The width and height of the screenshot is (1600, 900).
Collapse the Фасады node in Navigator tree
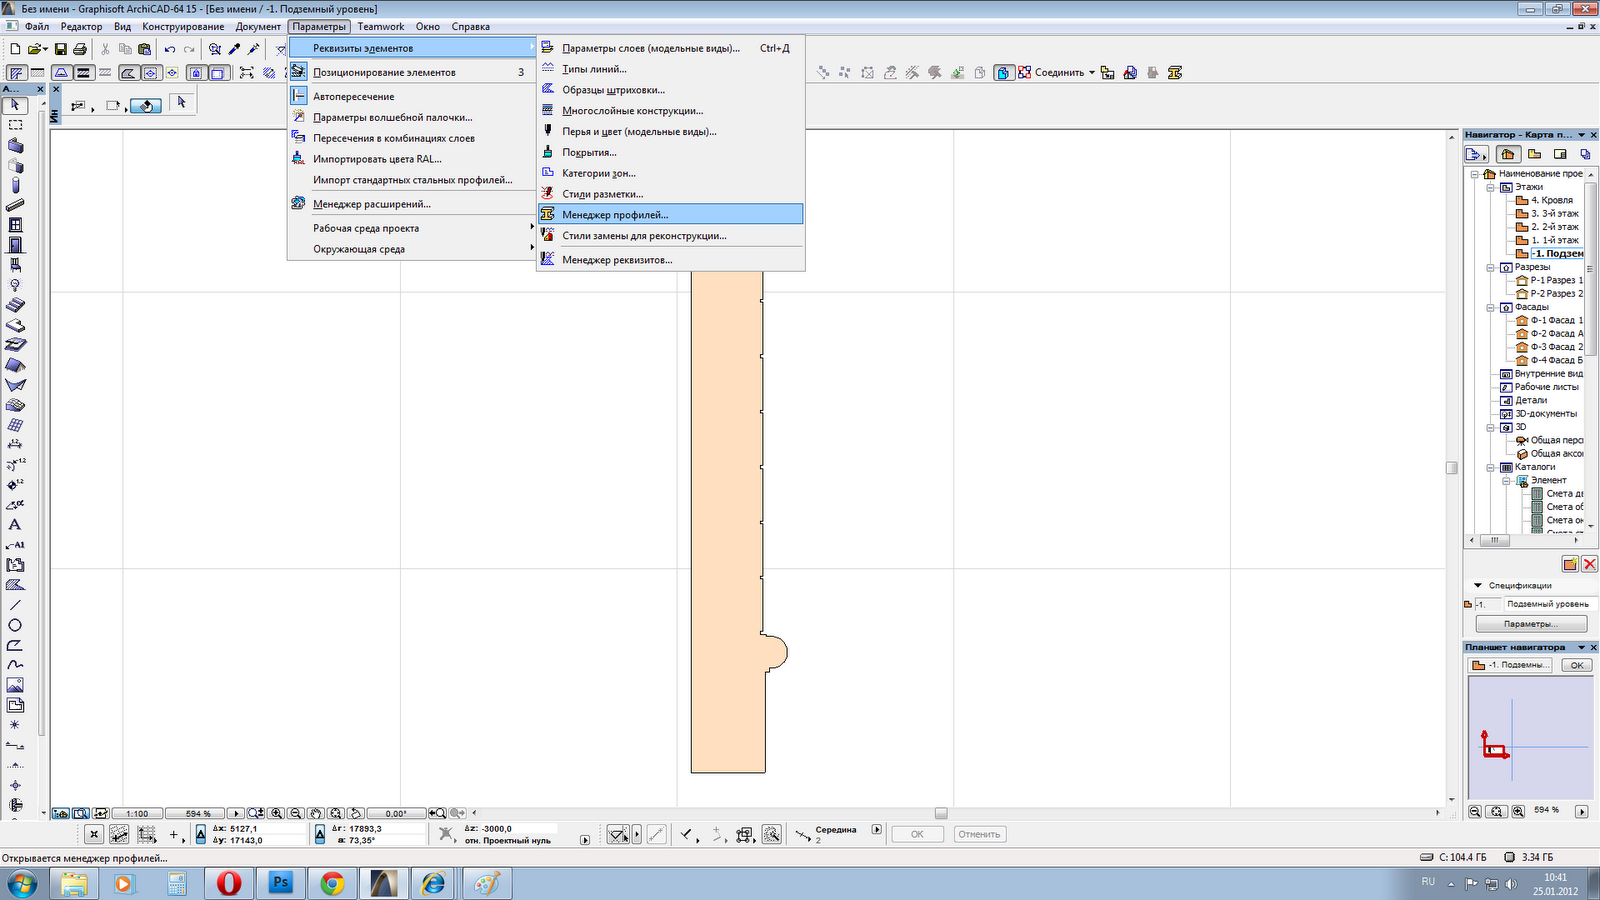coord(1490,307)
